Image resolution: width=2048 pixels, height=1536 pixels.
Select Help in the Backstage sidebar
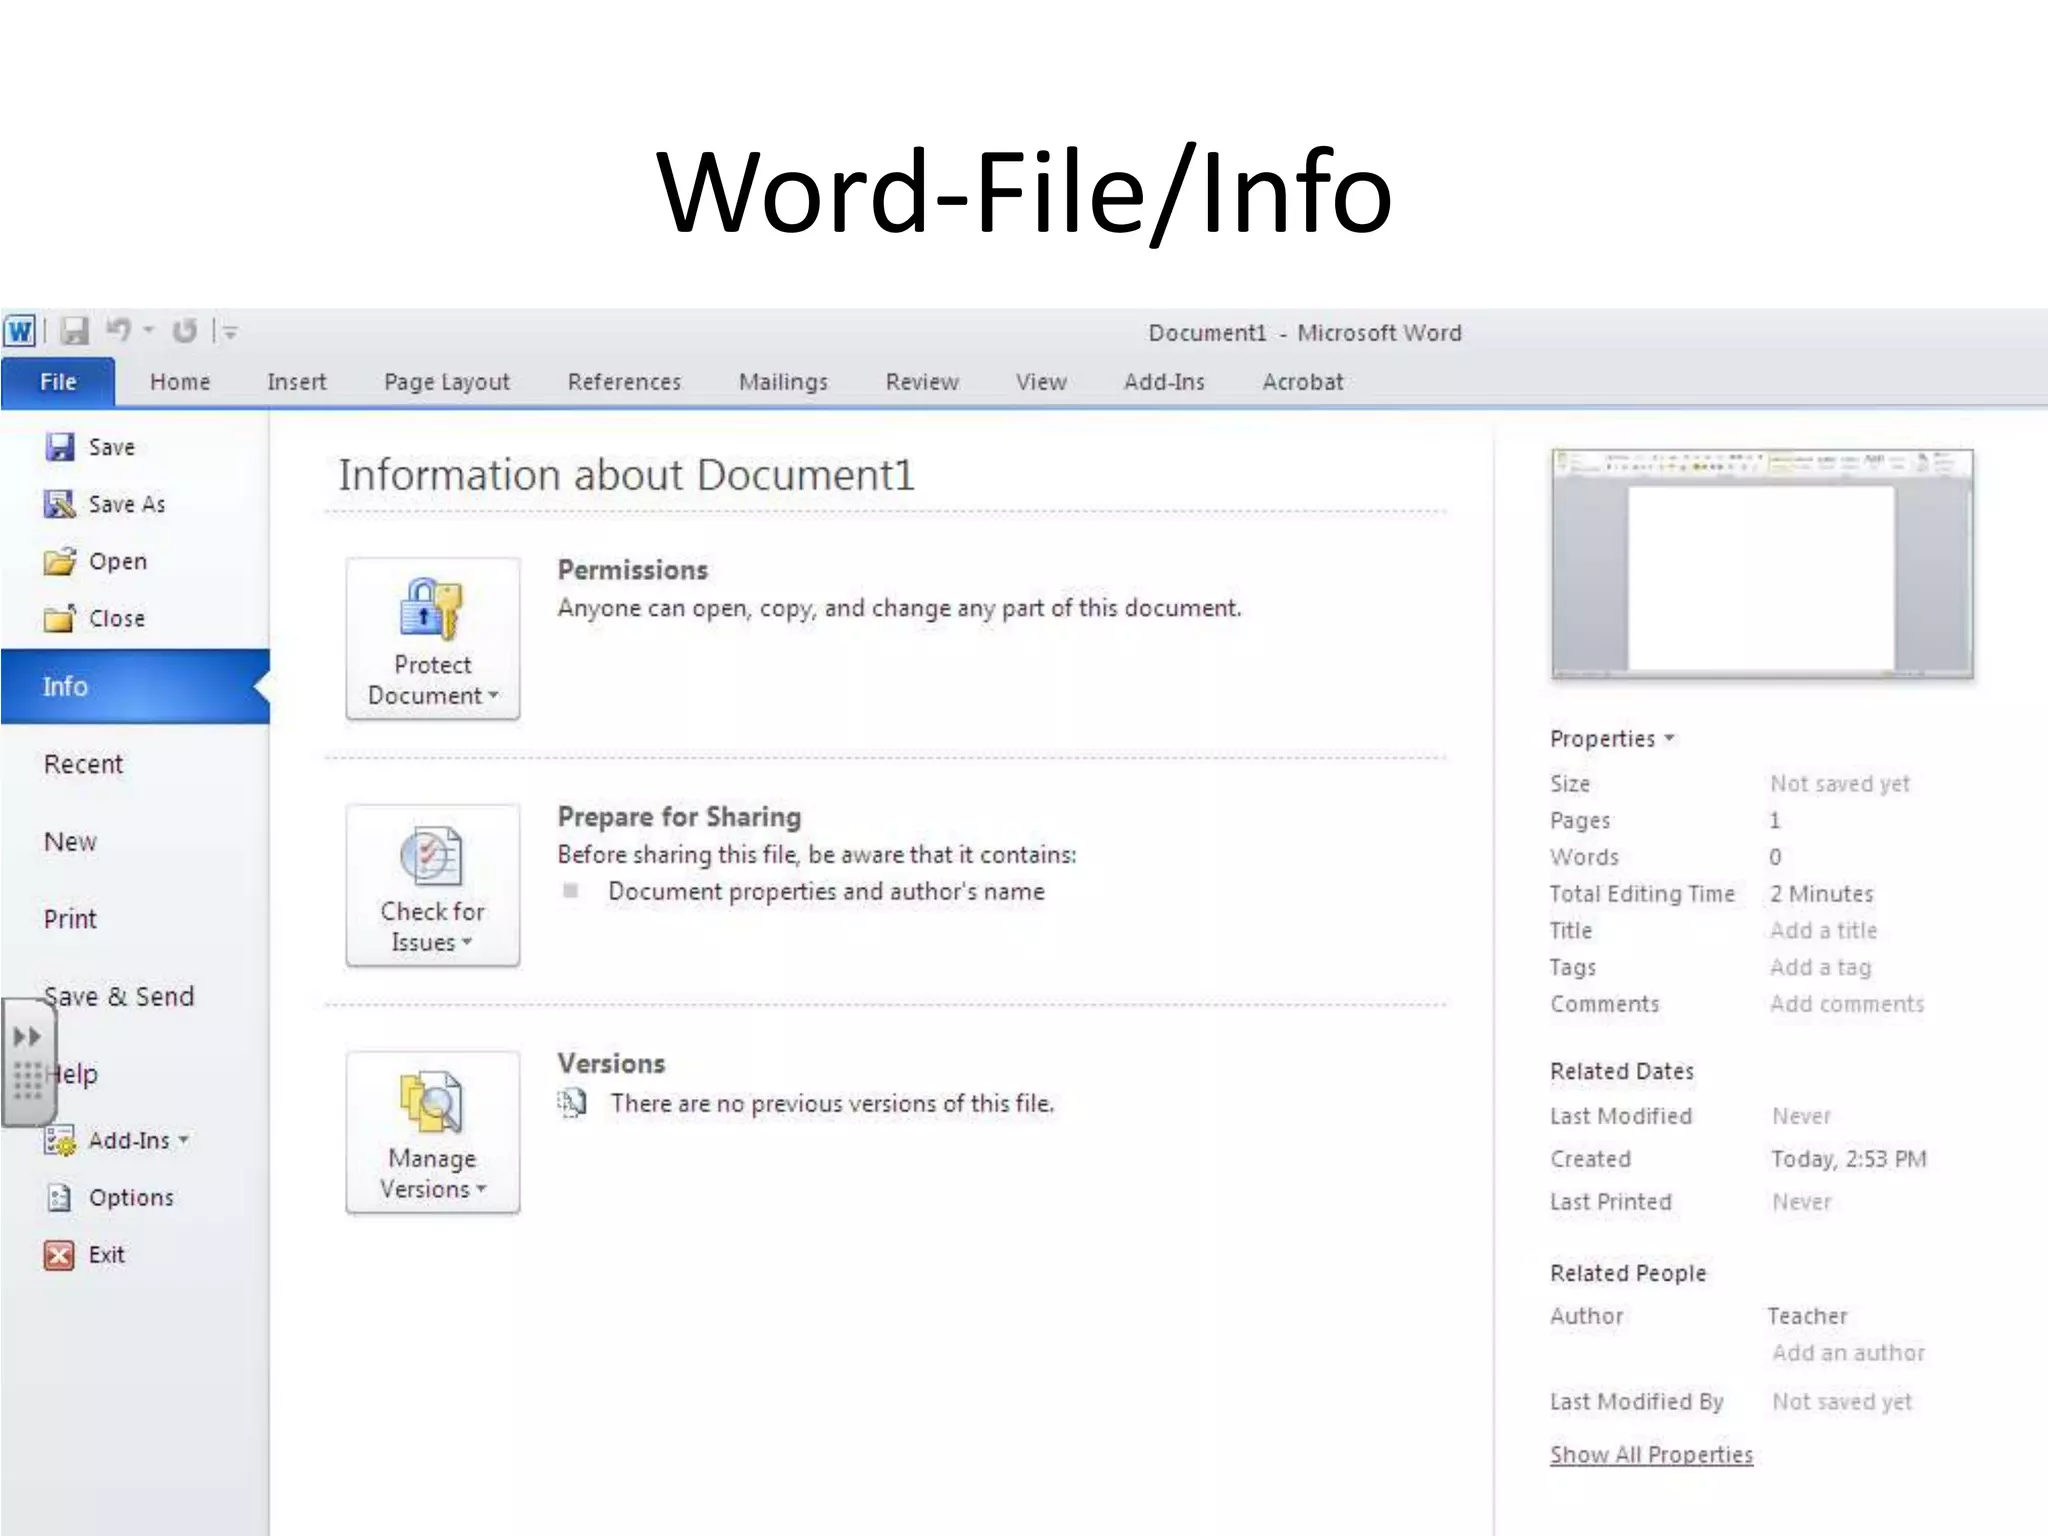[x=72, y=1074]
